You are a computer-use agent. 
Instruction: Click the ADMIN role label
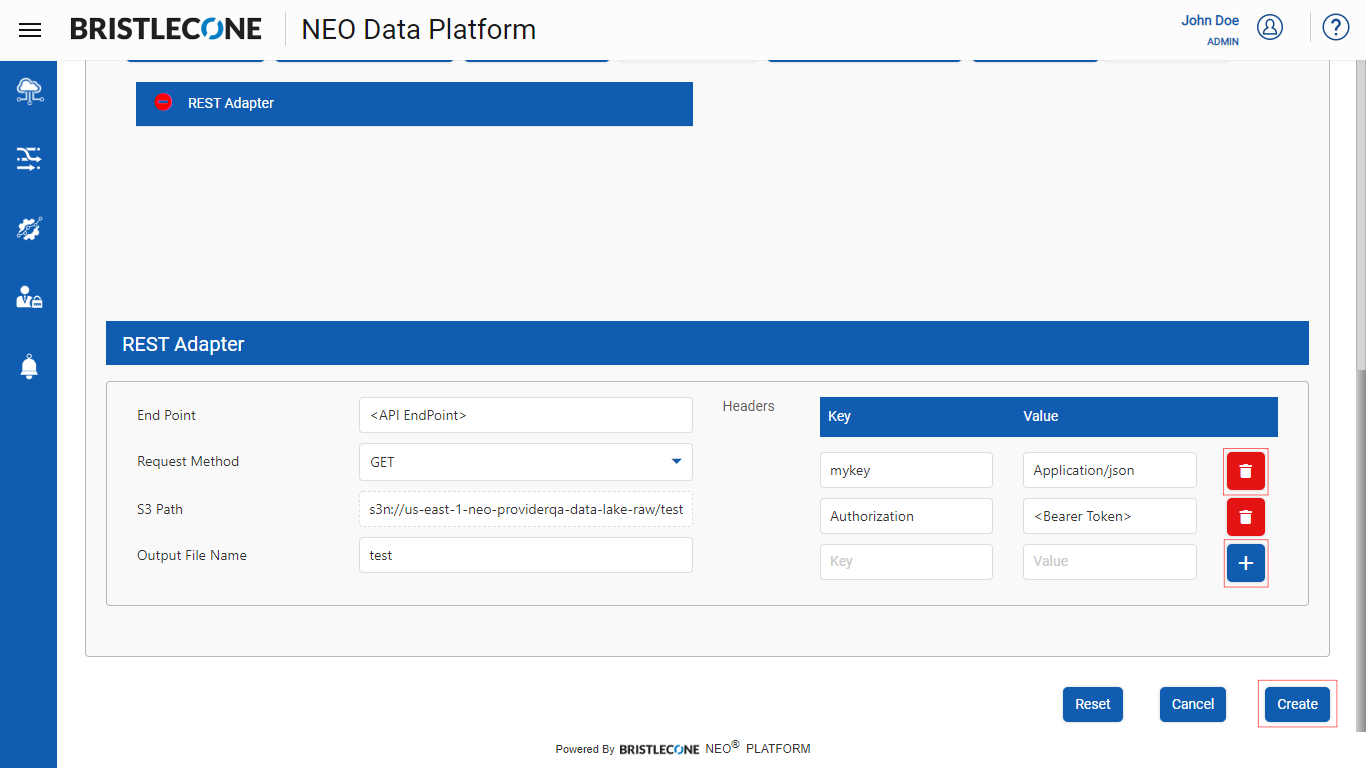[x=1223, y=42]
